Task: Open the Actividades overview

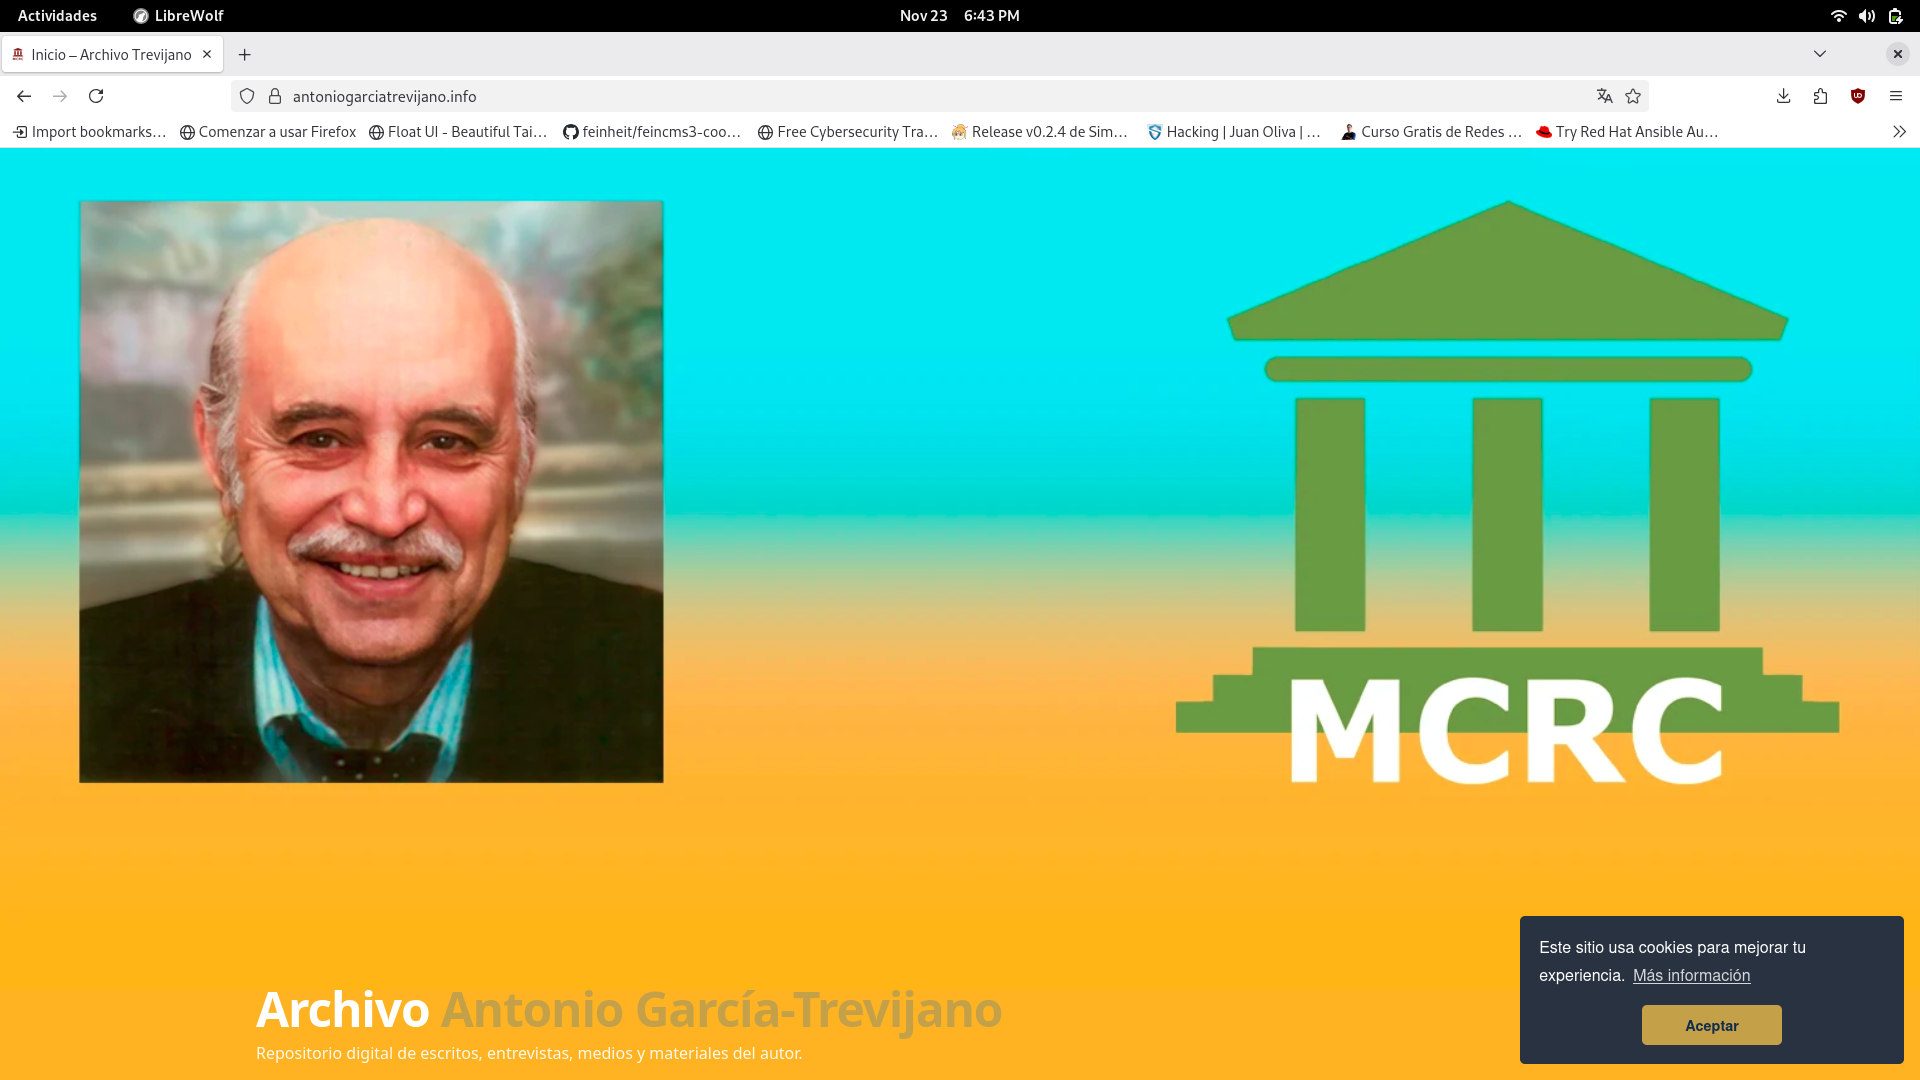Action: click(57, 16)
